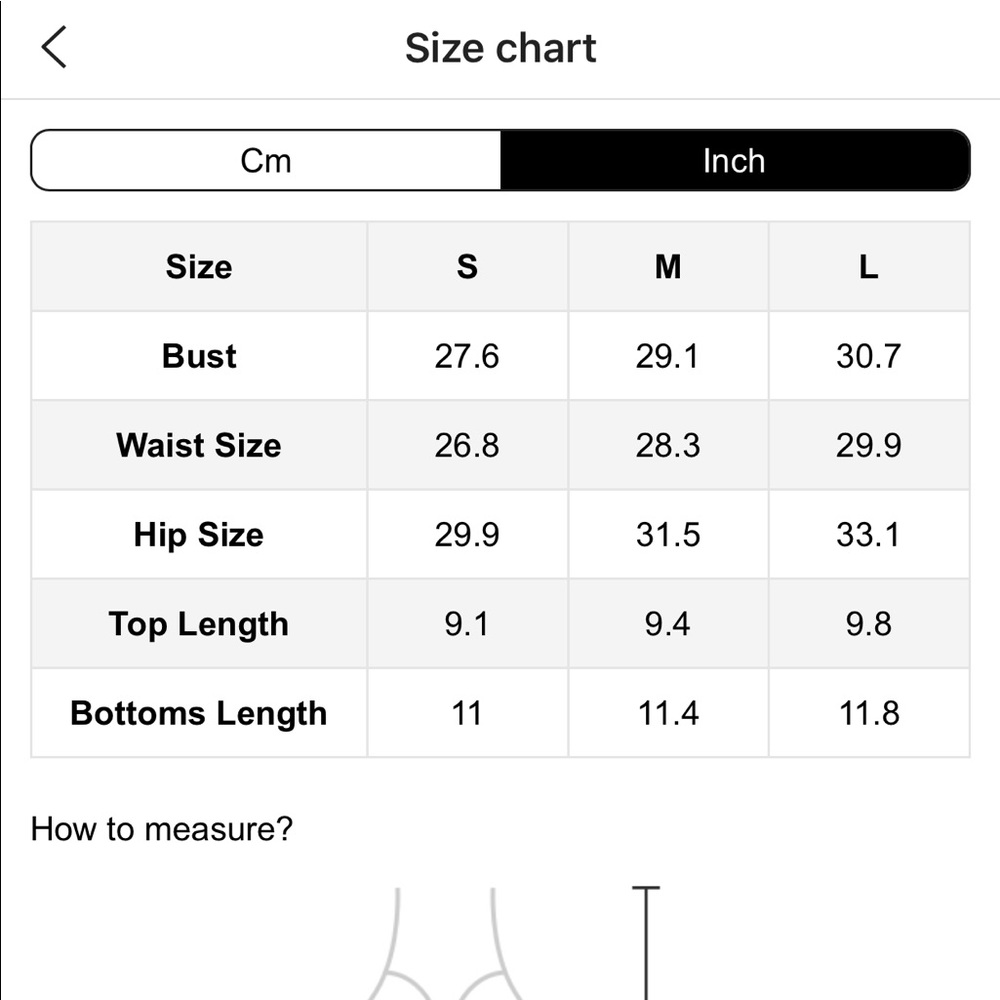Select the 27.6 bust value for S
The width and height of the screenshot is (1000, 1000).
[467, 356]
